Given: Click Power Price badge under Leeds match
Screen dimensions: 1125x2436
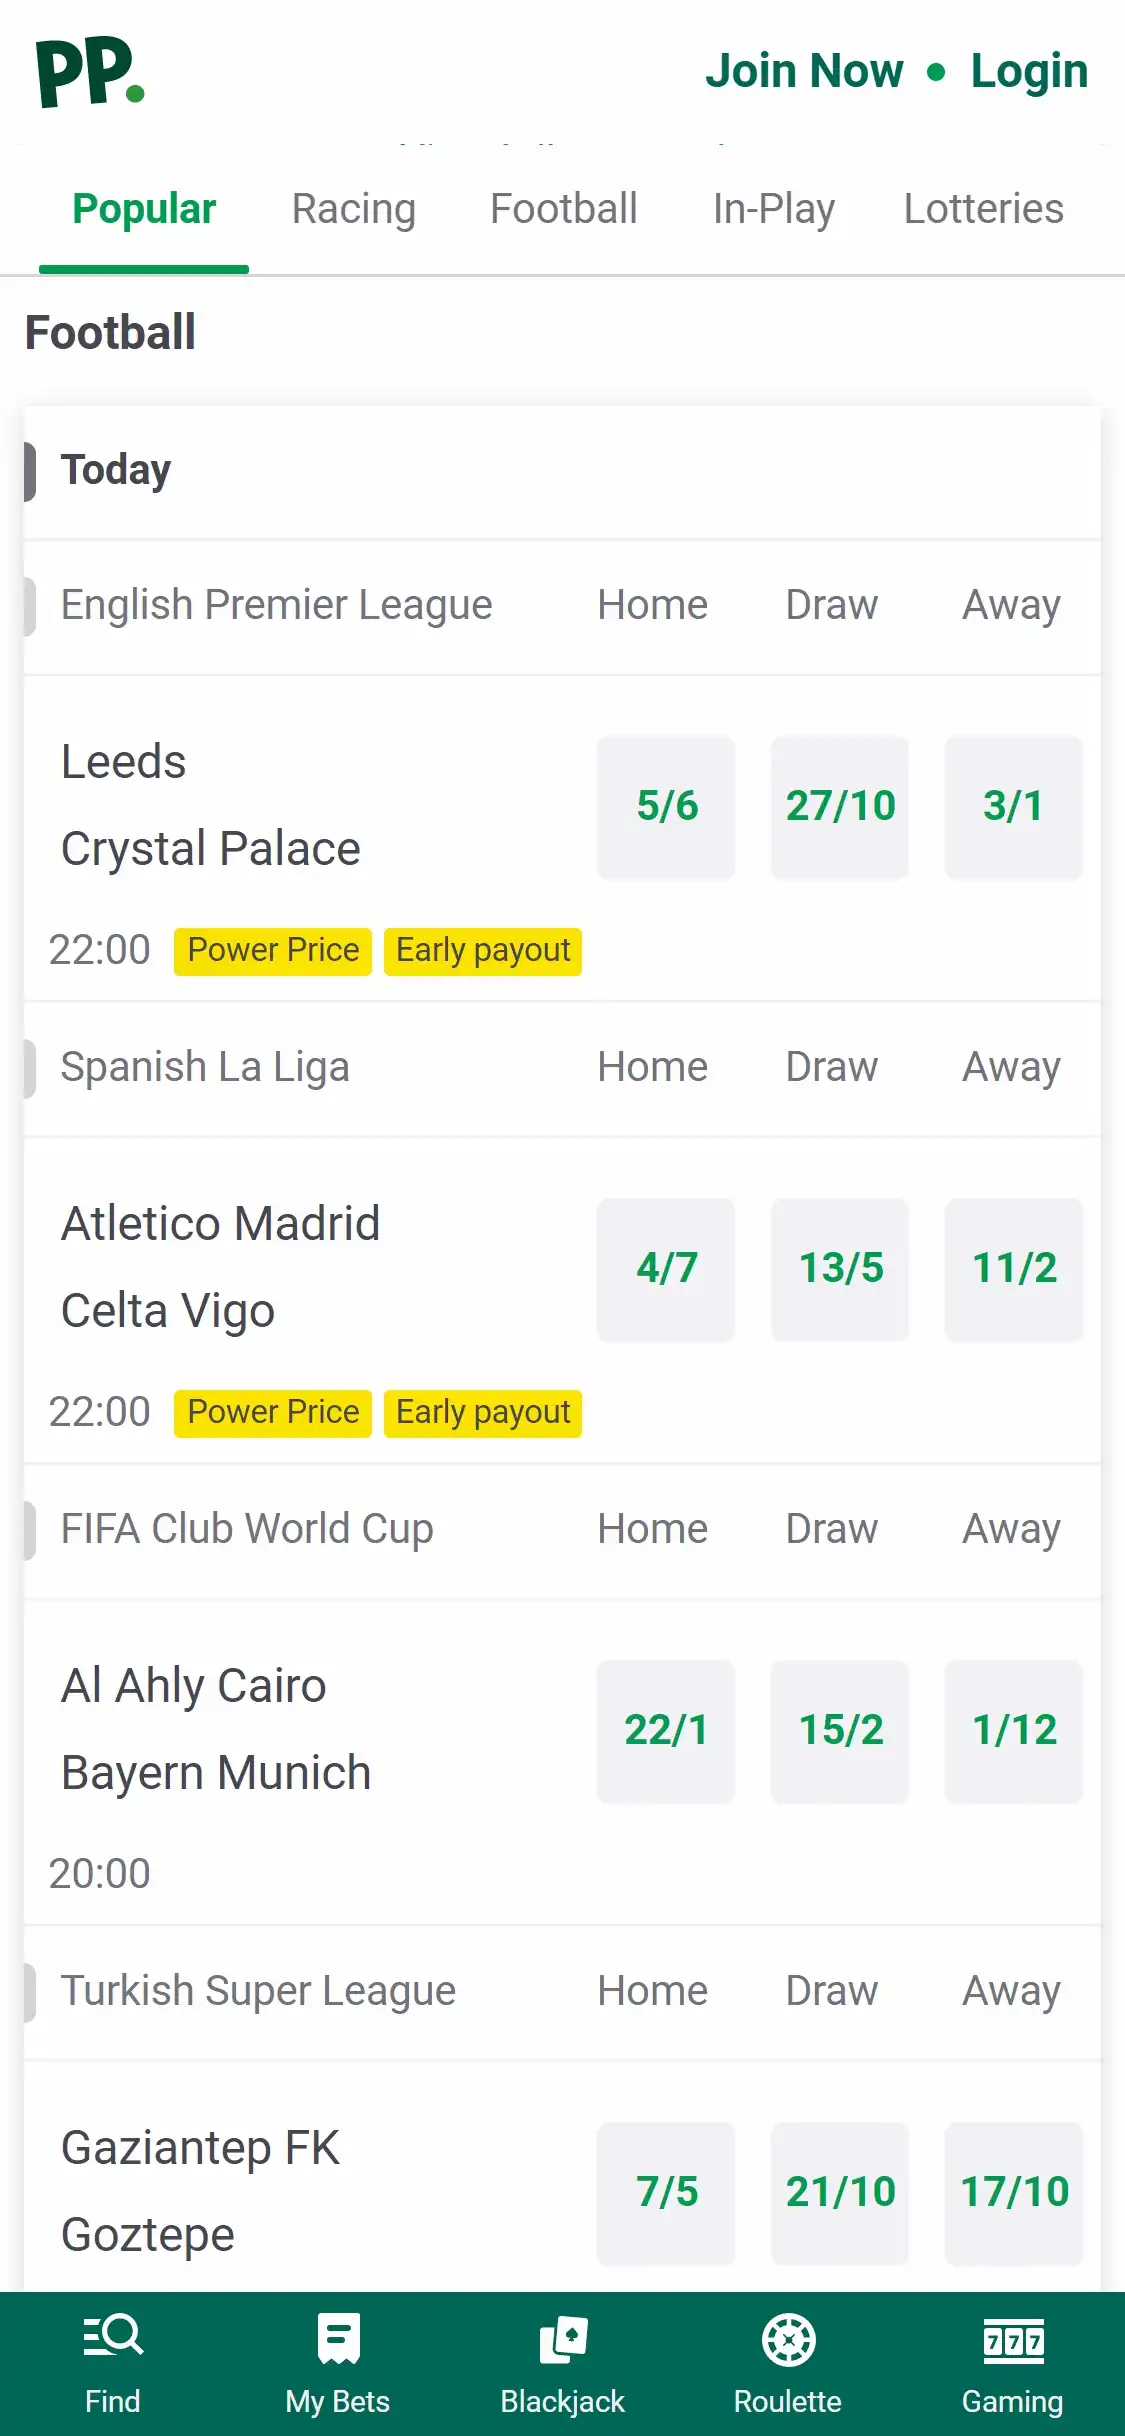Looking at the screenshot, I should coord(273,950).
